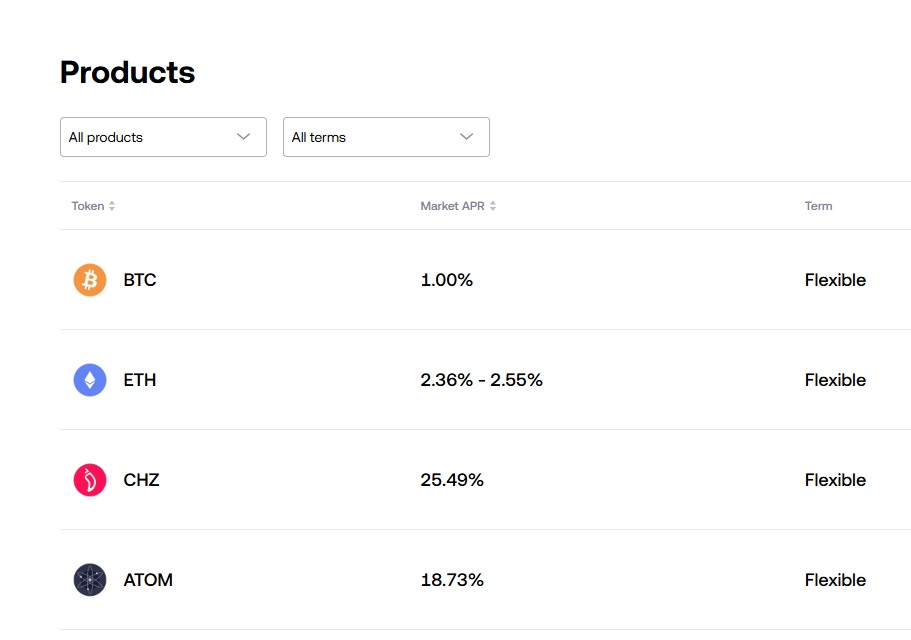Image resolution: width=911 pixels, height=640 pixels.
Task: Click the Bitcoin token icon
Action: pyautogui.click(x=90, y=280)
